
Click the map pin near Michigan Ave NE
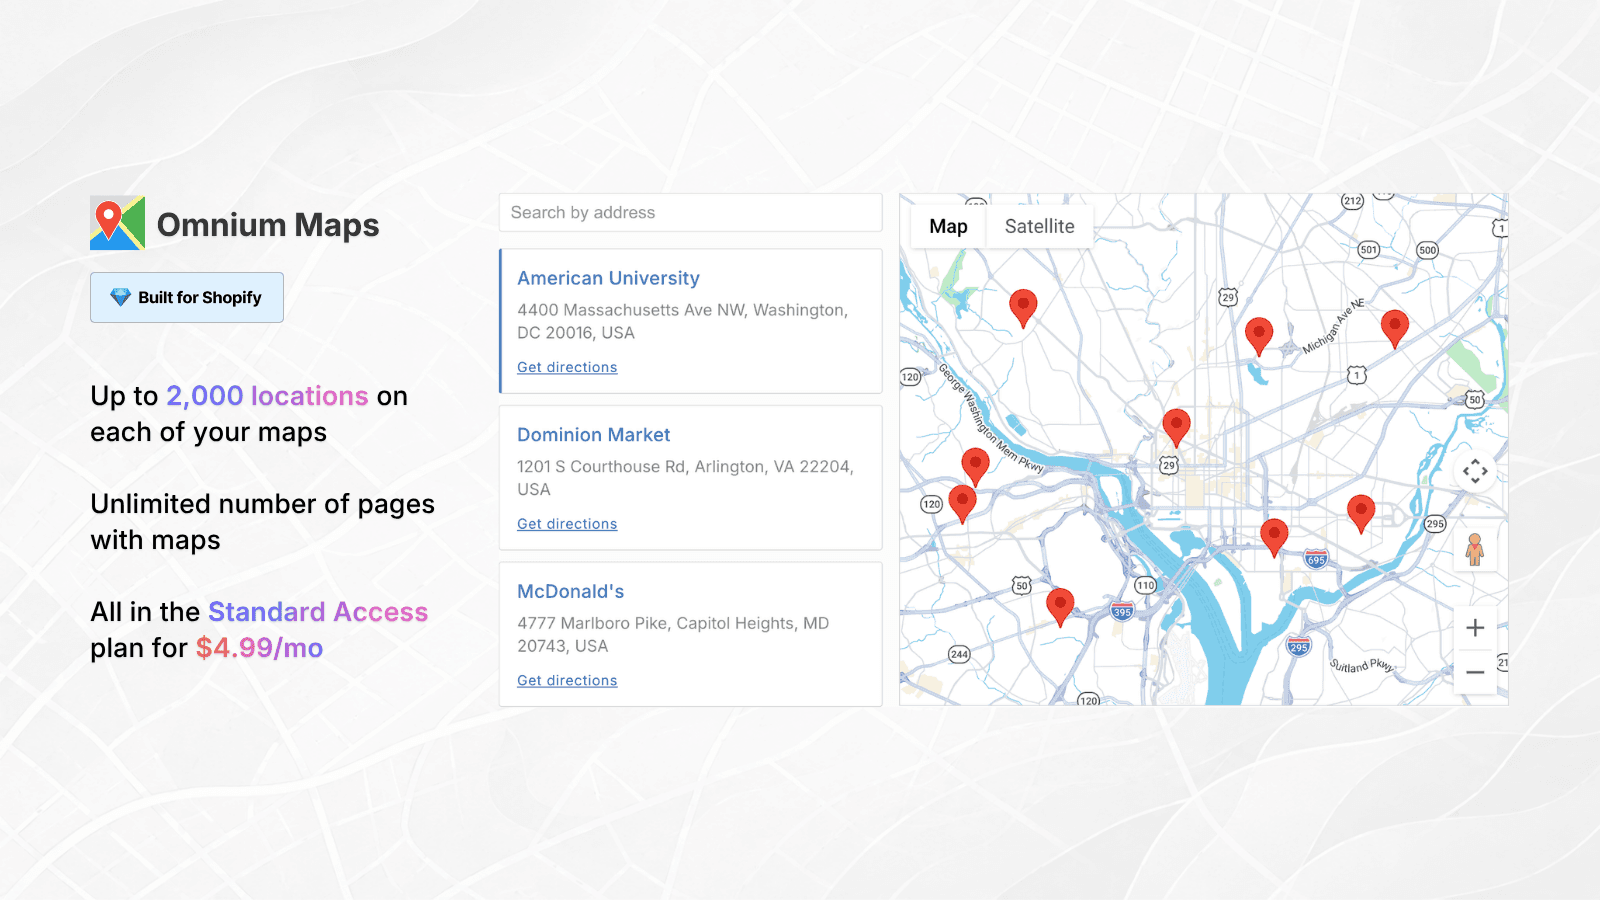tap(1395, 329)
